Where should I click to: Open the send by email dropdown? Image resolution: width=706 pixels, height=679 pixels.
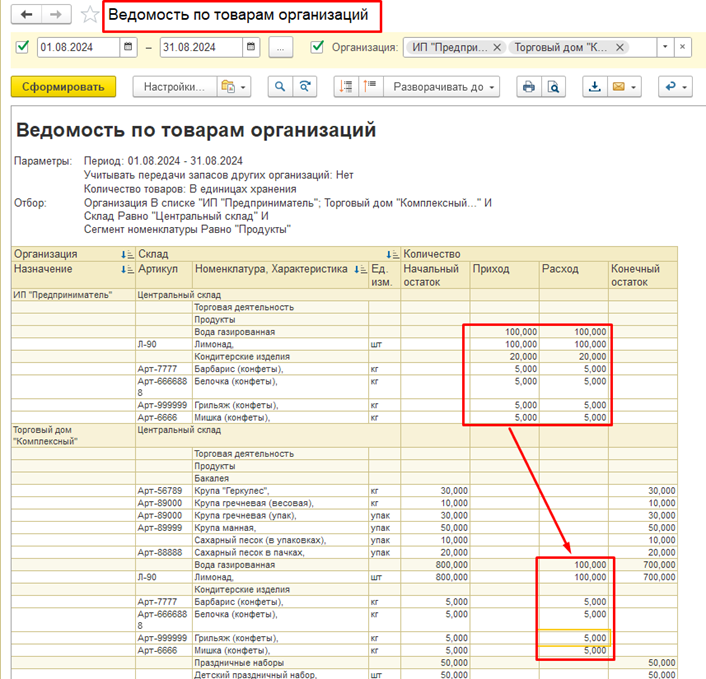[625, 86]
